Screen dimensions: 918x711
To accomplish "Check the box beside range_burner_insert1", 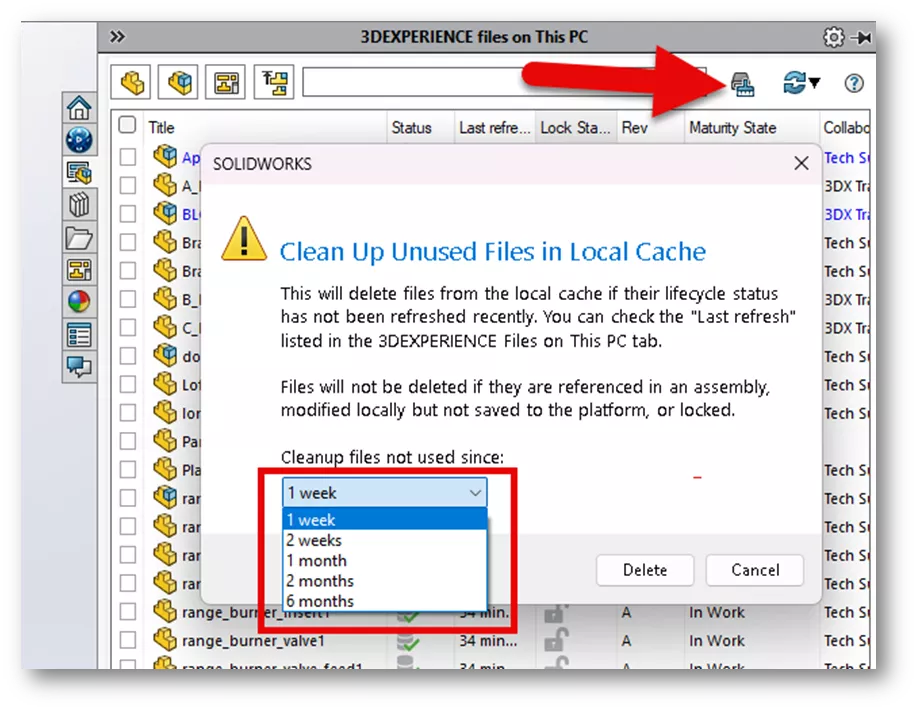I will 127,612.
